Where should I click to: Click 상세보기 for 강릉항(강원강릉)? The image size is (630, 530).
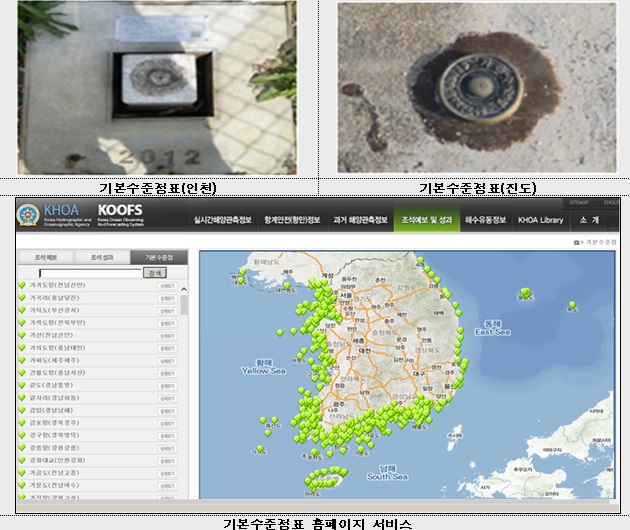pos(167,448)
